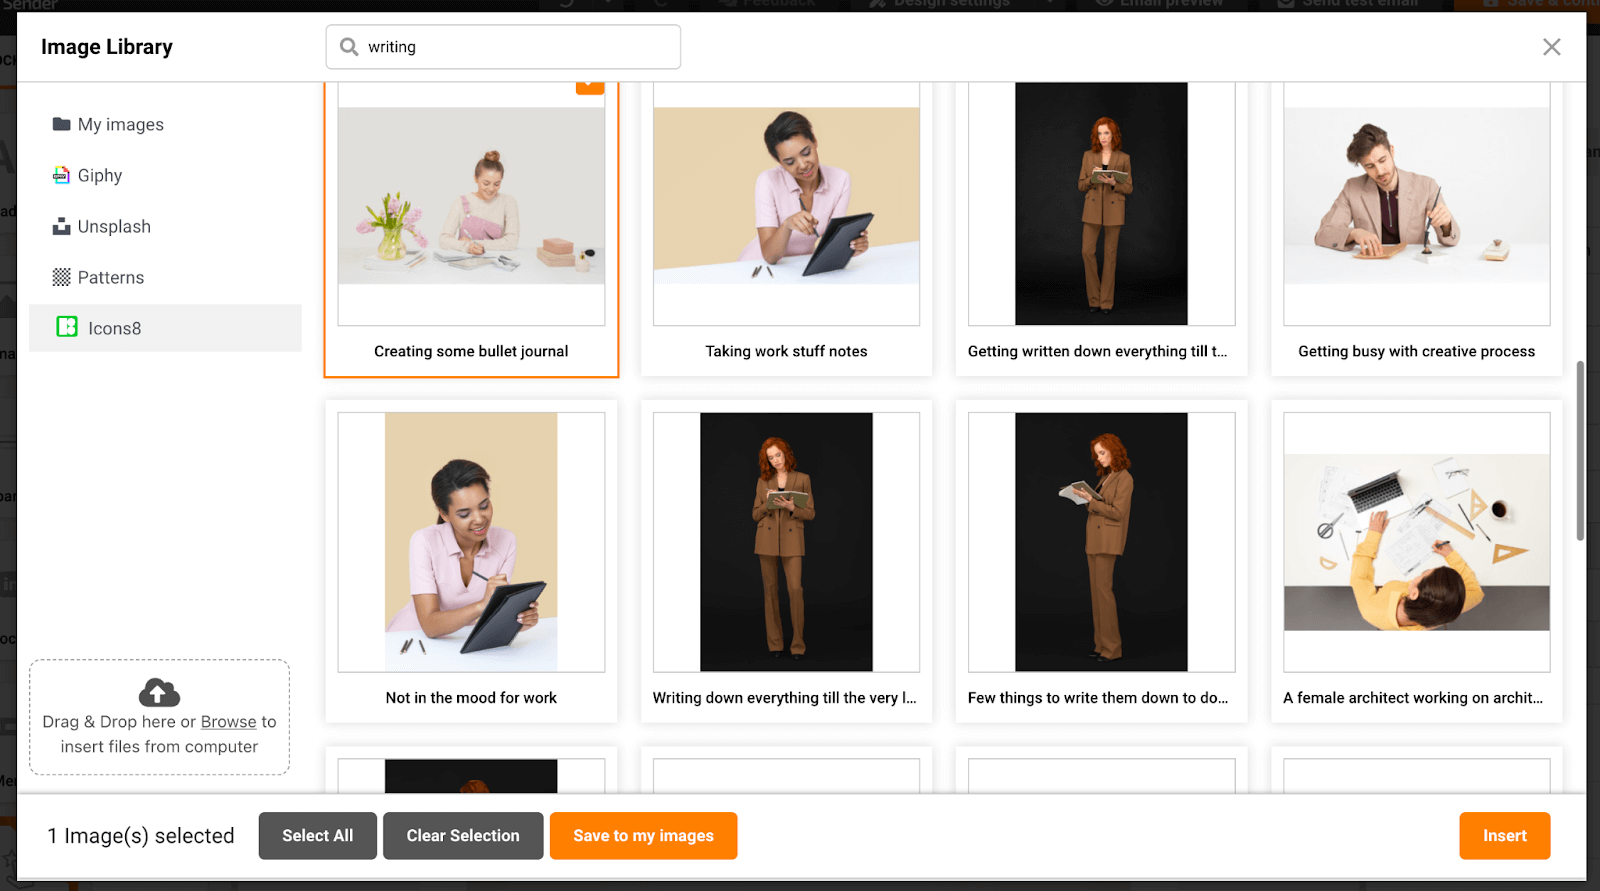Click the image results vertical scrollbar

[x=1580, y=450]
